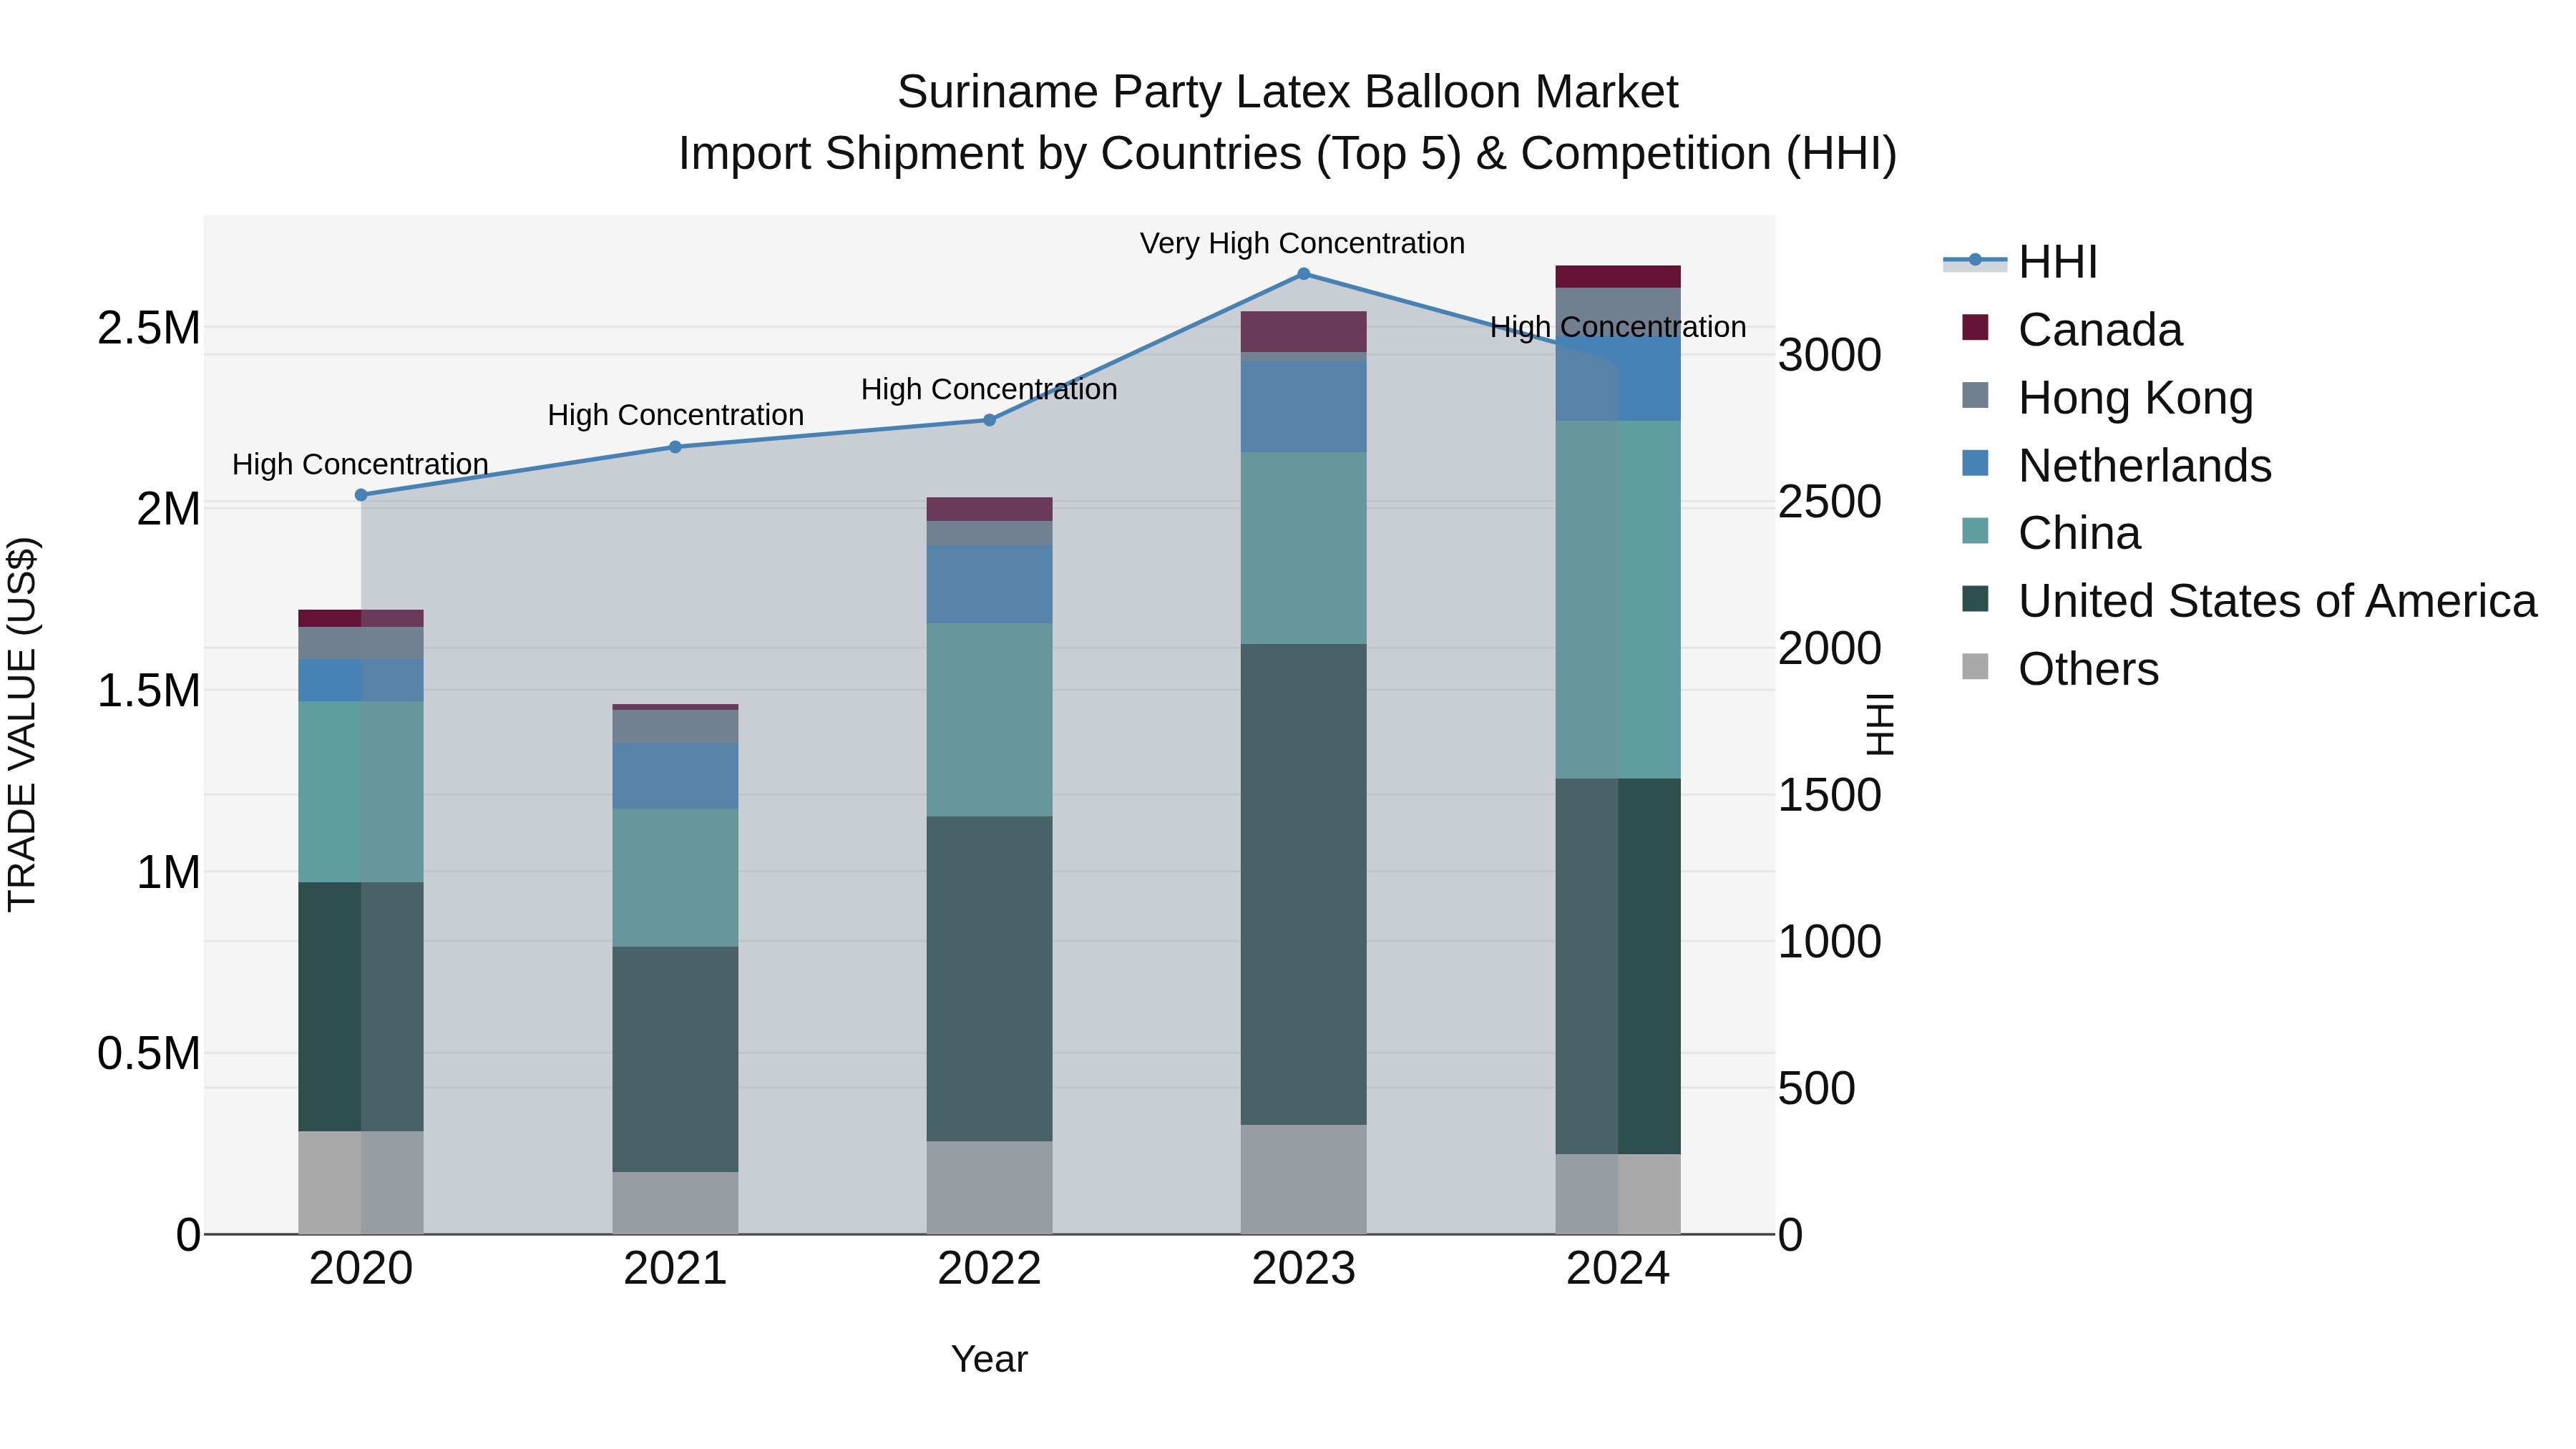Click the Canada dark red legend swatch
This screenshot has width=2576, height=1449.
[1975, 327]
